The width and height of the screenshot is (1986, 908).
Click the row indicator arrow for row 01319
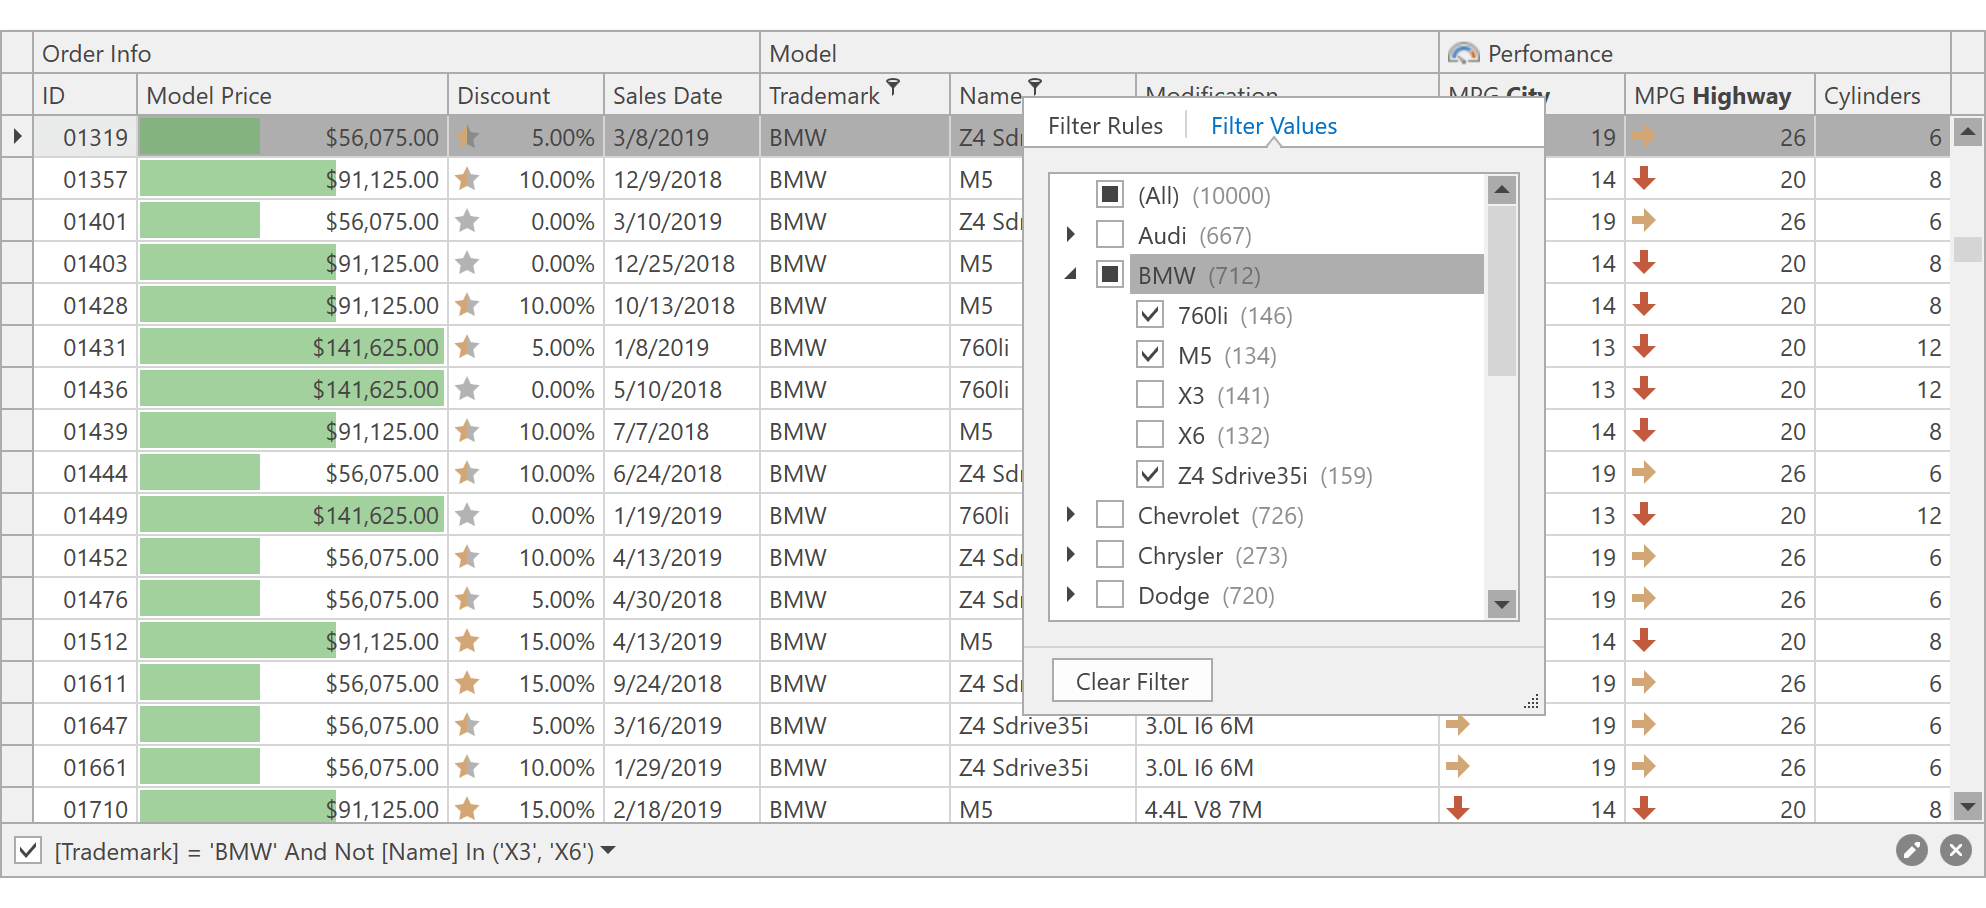(x=18, y=136)
